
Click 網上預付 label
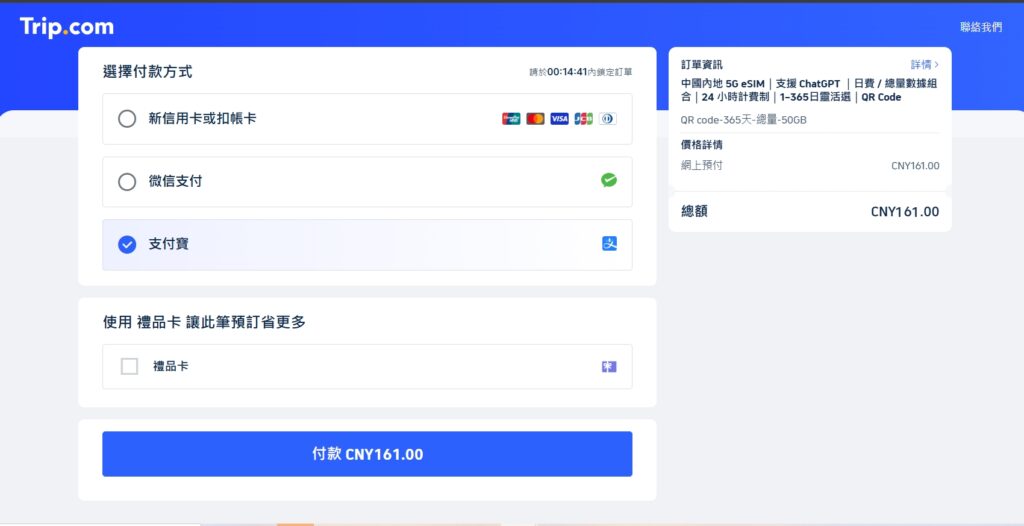pyautogui.click(x=701, y=165)
